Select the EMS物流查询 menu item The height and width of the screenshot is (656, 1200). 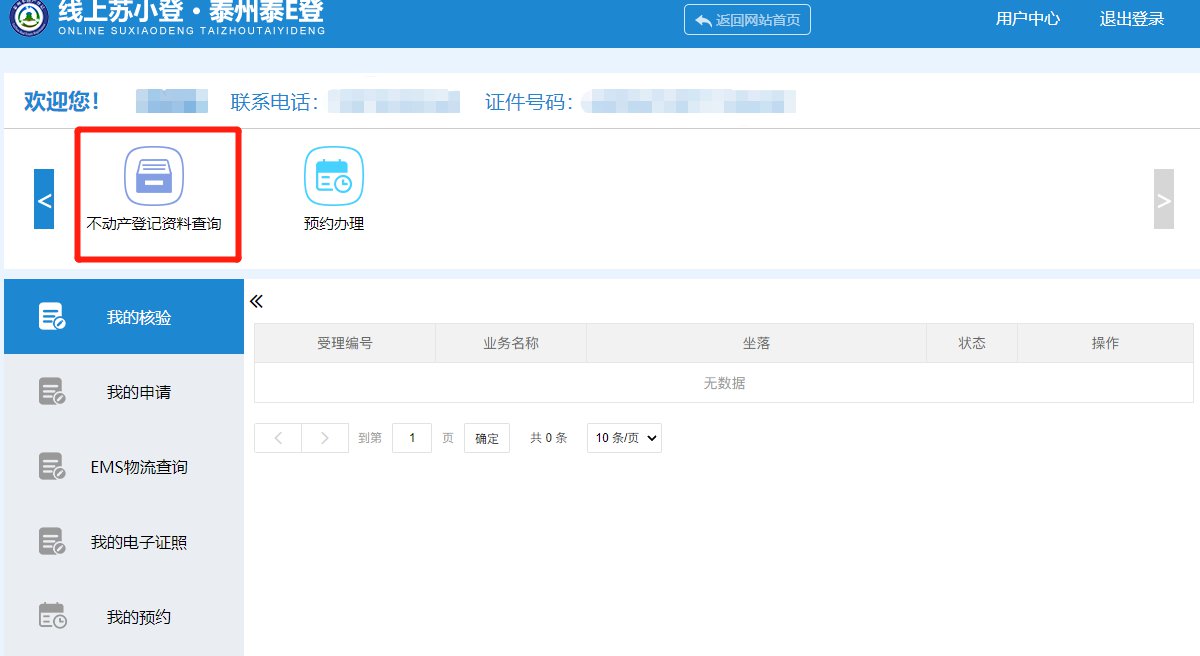(138, 467)
